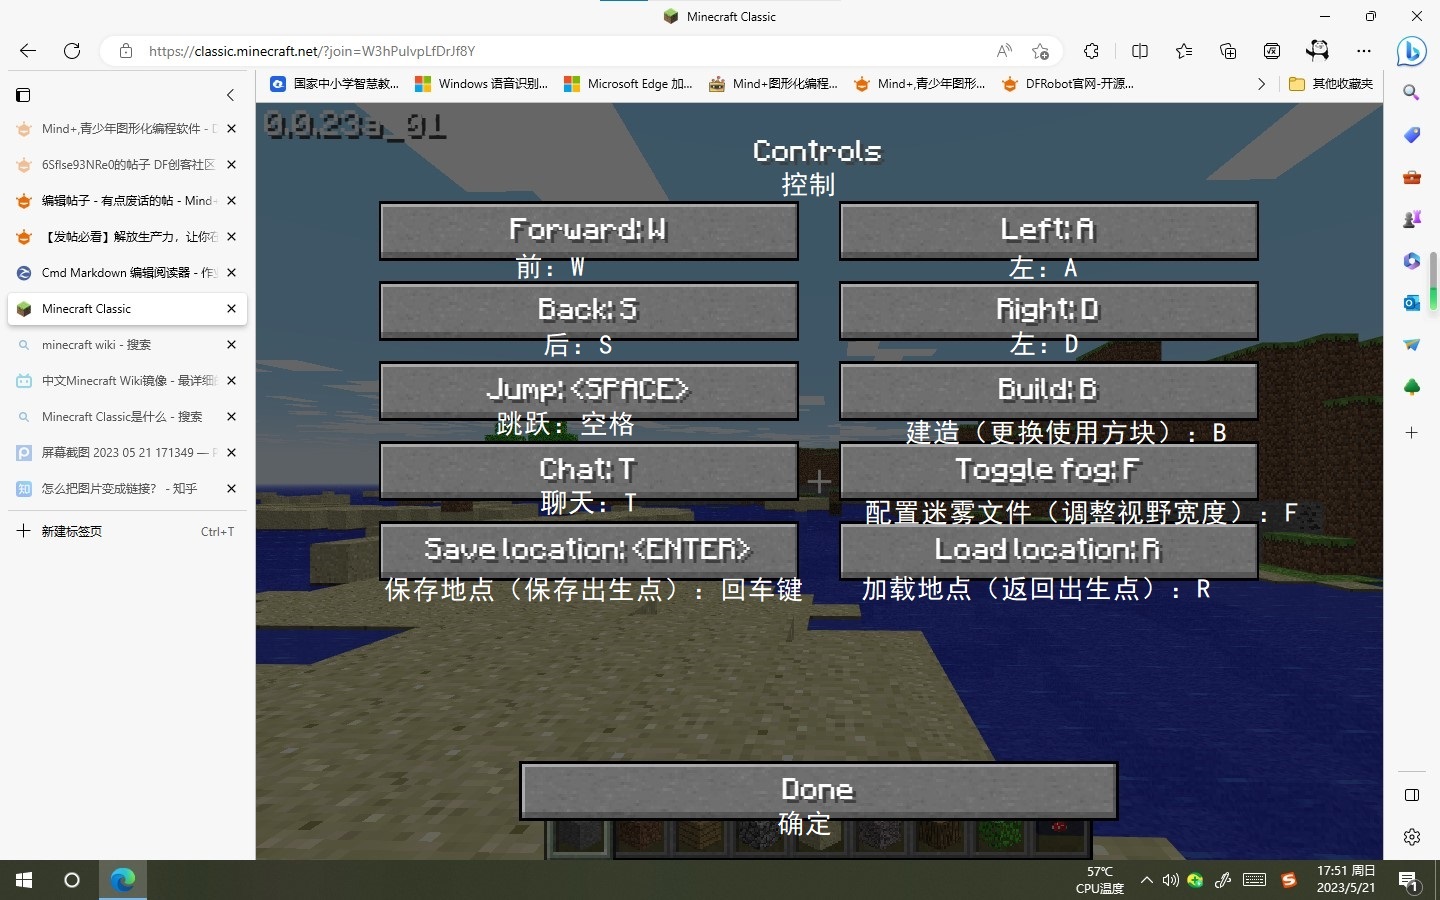The image size is (1440, 900).
Task: Click the browser back arrow
Action: click(x=28, y=51)
